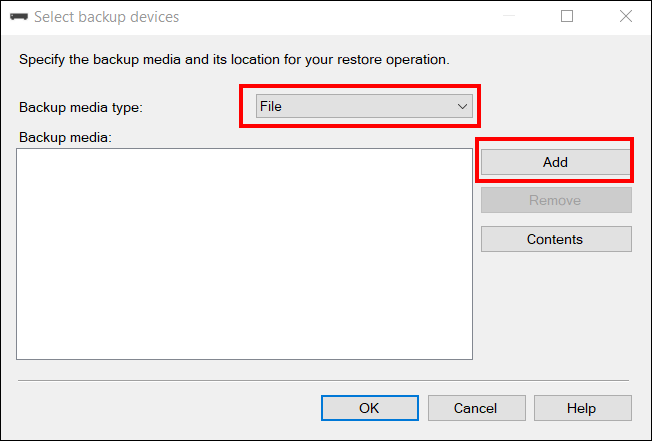Viewport: 652px width, 441px height.
Task: Open the Backup media type dropdown
Action: 364,106
